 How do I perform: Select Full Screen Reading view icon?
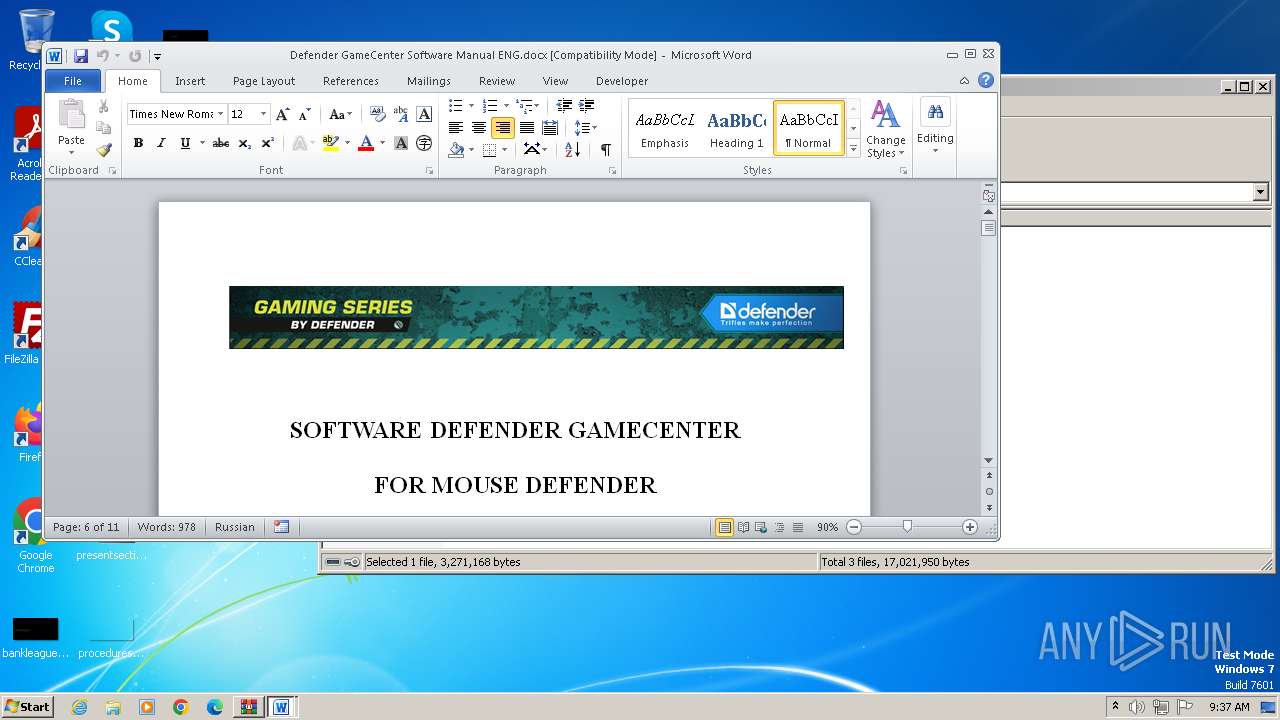tap(743, 527)
